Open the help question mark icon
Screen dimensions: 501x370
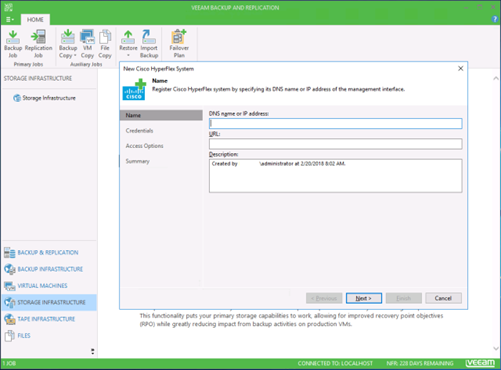pos(495,19)
